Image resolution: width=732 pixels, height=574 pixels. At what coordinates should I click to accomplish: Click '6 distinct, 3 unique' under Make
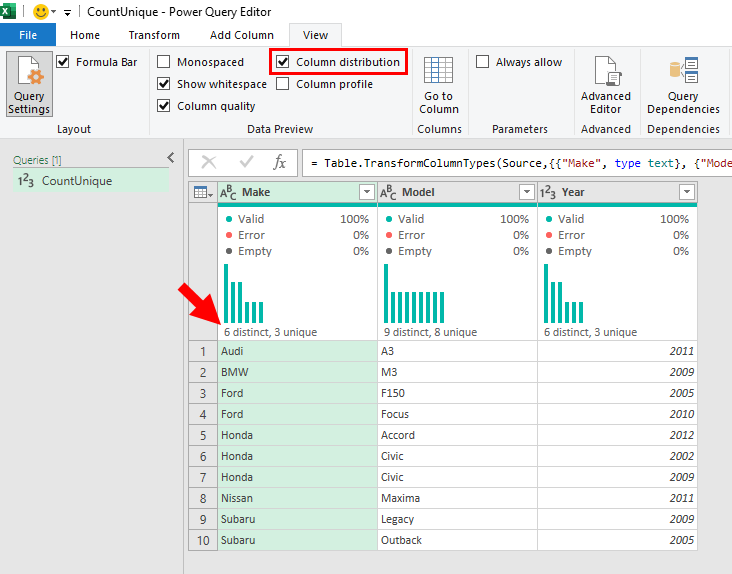[270, 332]
